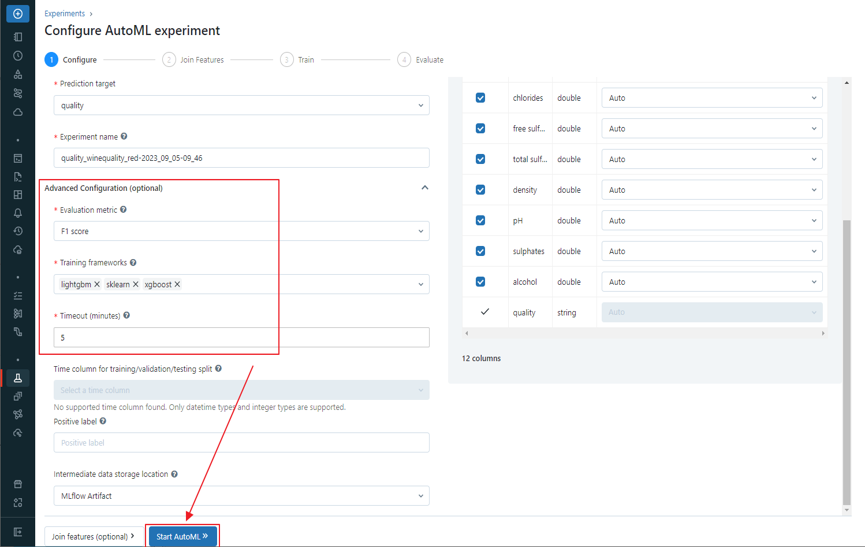This screenshot has height=547, width=865.
Task: Click the Experiments breadcrumb link
Action: 64,14
